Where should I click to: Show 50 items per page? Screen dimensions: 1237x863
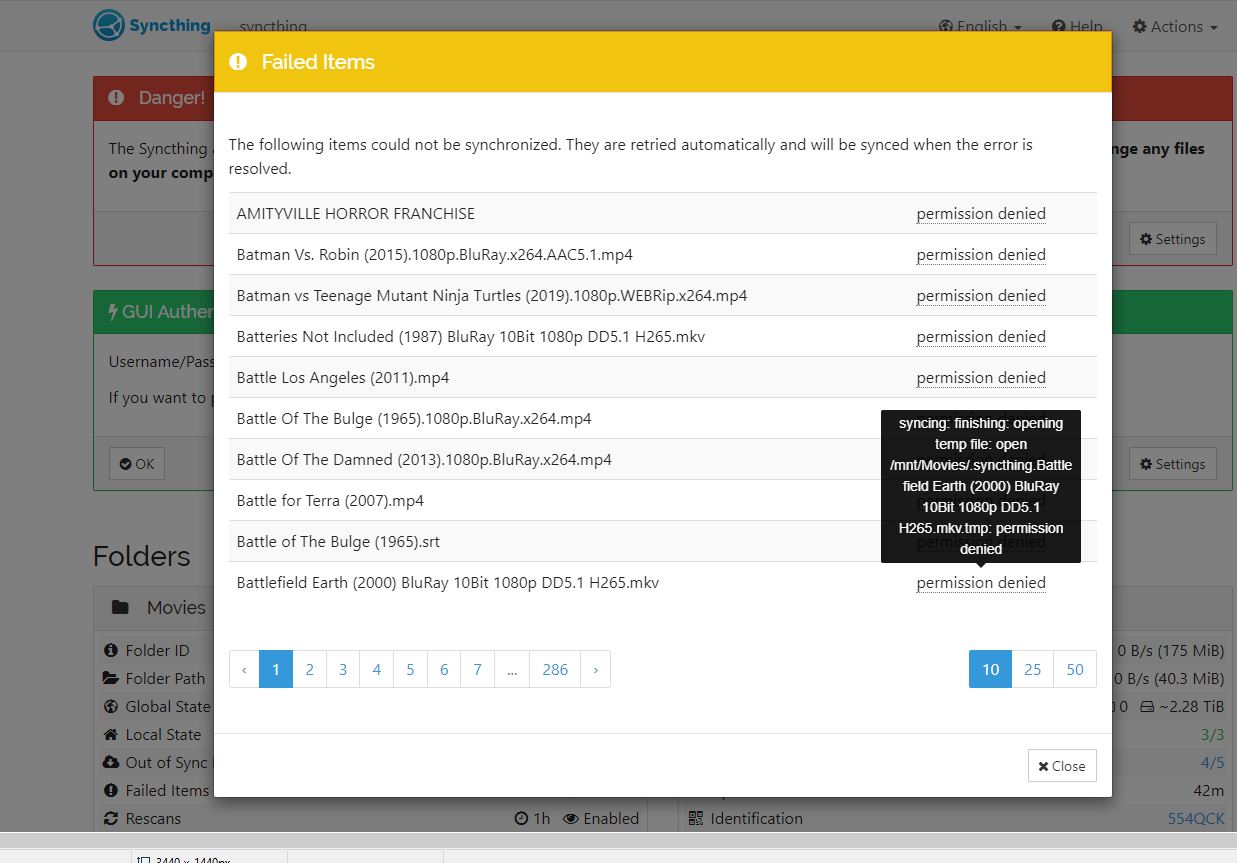1075,669
